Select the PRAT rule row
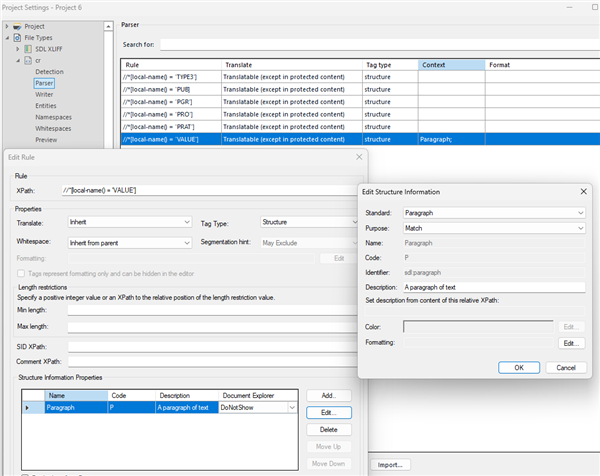The width and height of the screenshot is (600, 476). [360, 127]
